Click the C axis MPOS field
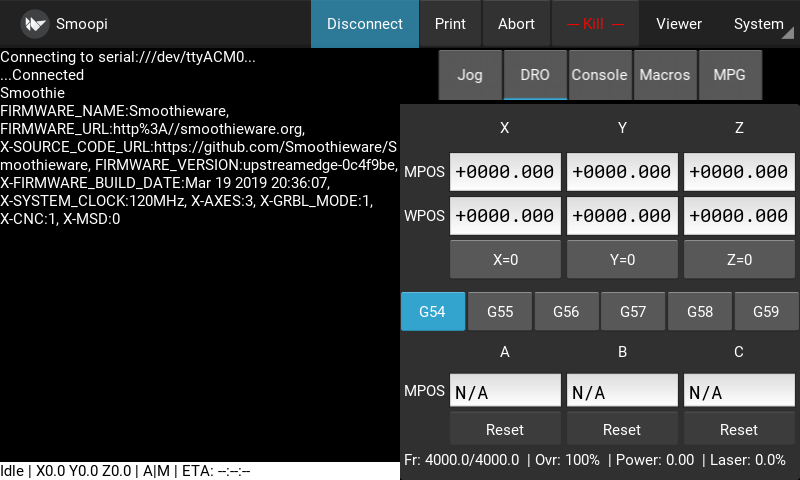 [x=739, y=391]
